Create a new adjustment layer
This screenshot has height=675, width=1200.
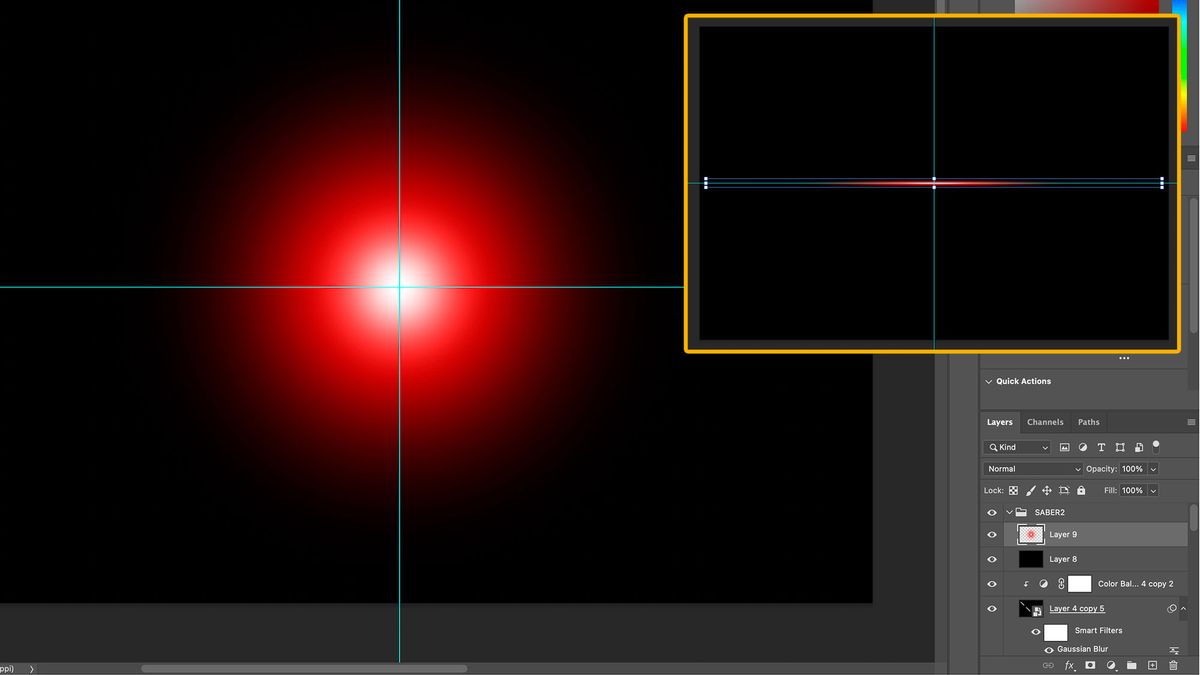click(1110, 665)
